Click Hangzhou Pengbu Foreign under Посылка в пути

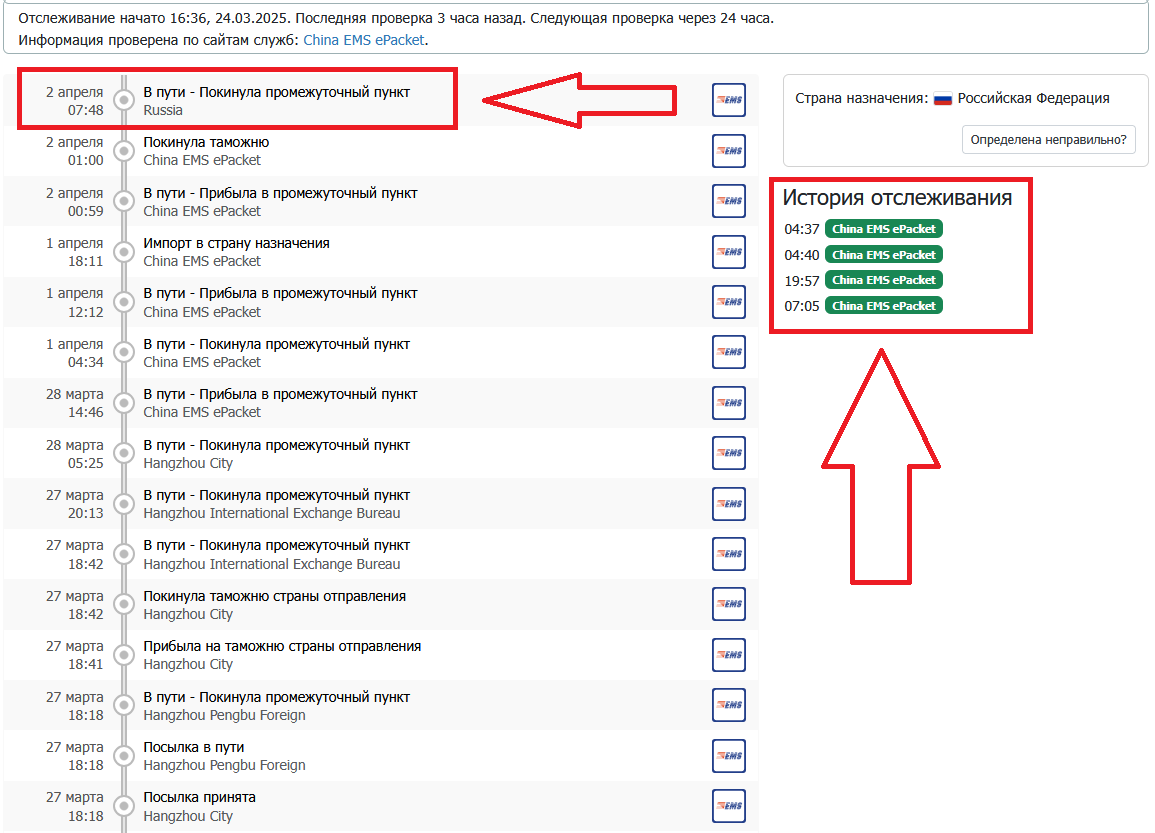(225, 765)
